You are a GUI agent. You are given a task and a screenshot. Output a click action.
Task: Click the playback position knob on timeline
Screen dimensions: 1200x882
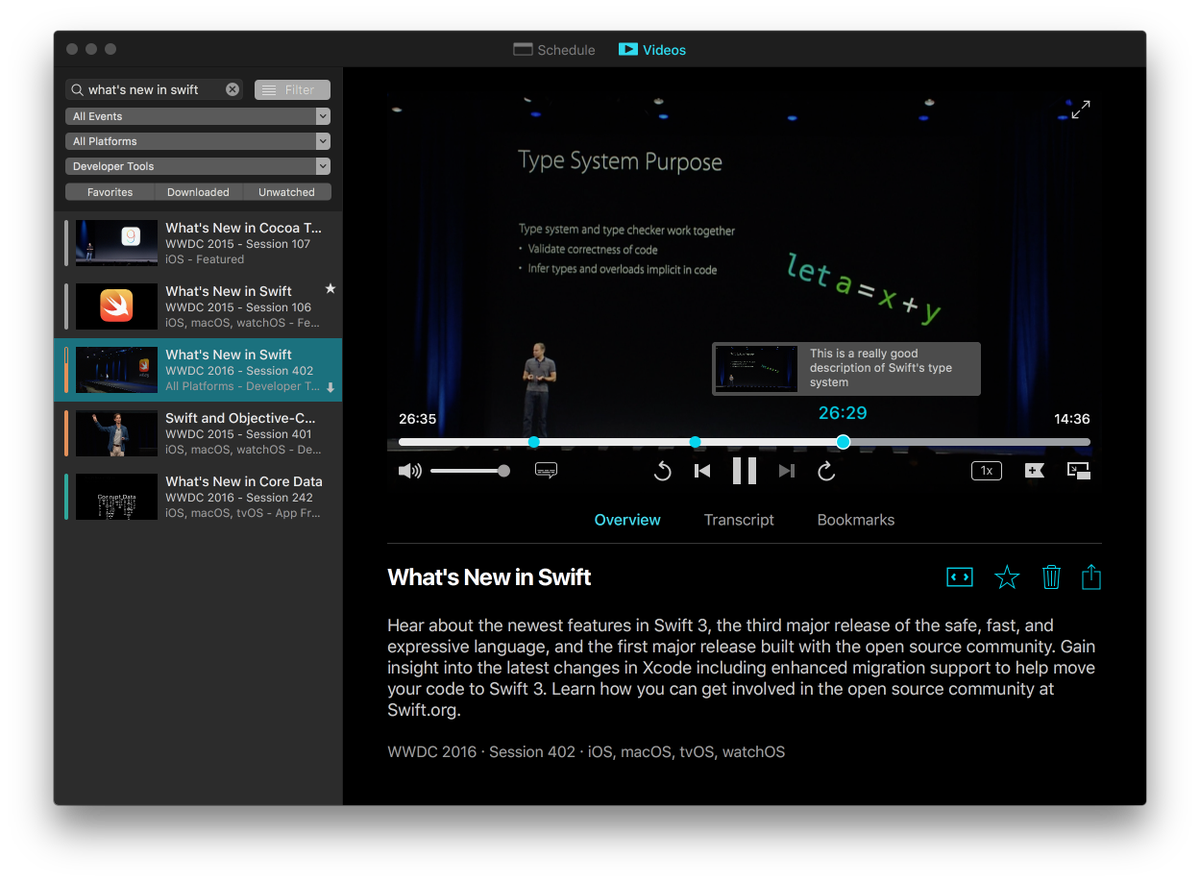(x=843, y=442)
